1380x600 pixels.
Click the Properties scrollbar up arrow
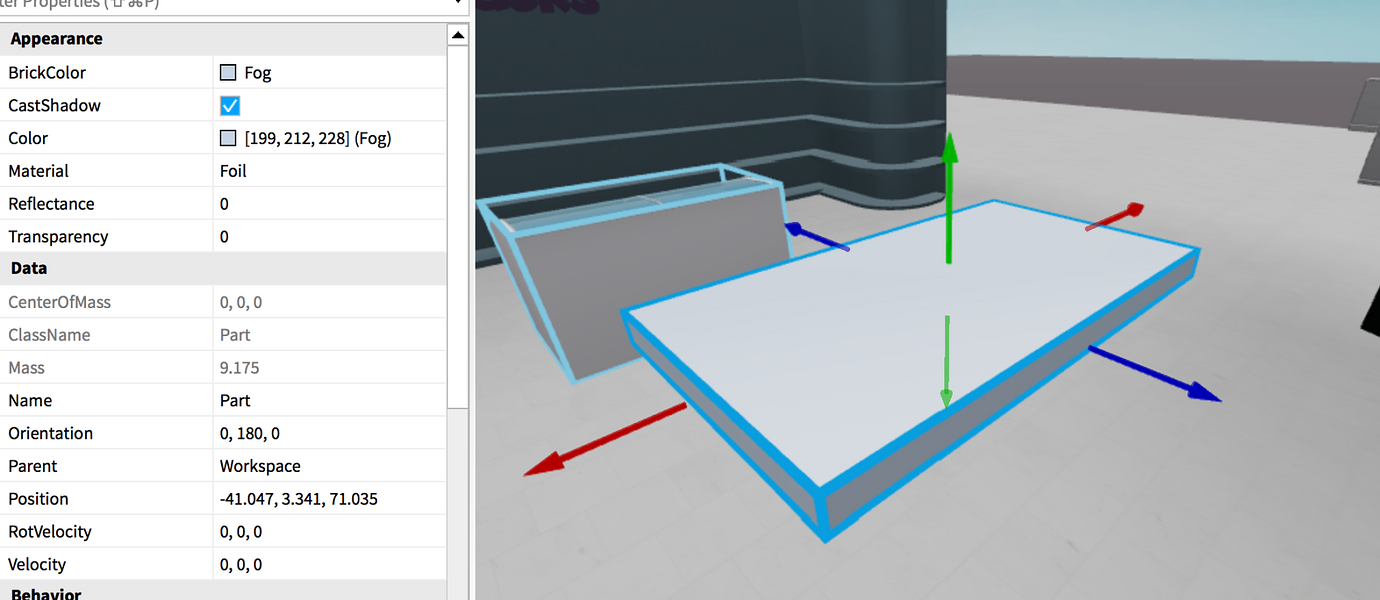point(457,34)
